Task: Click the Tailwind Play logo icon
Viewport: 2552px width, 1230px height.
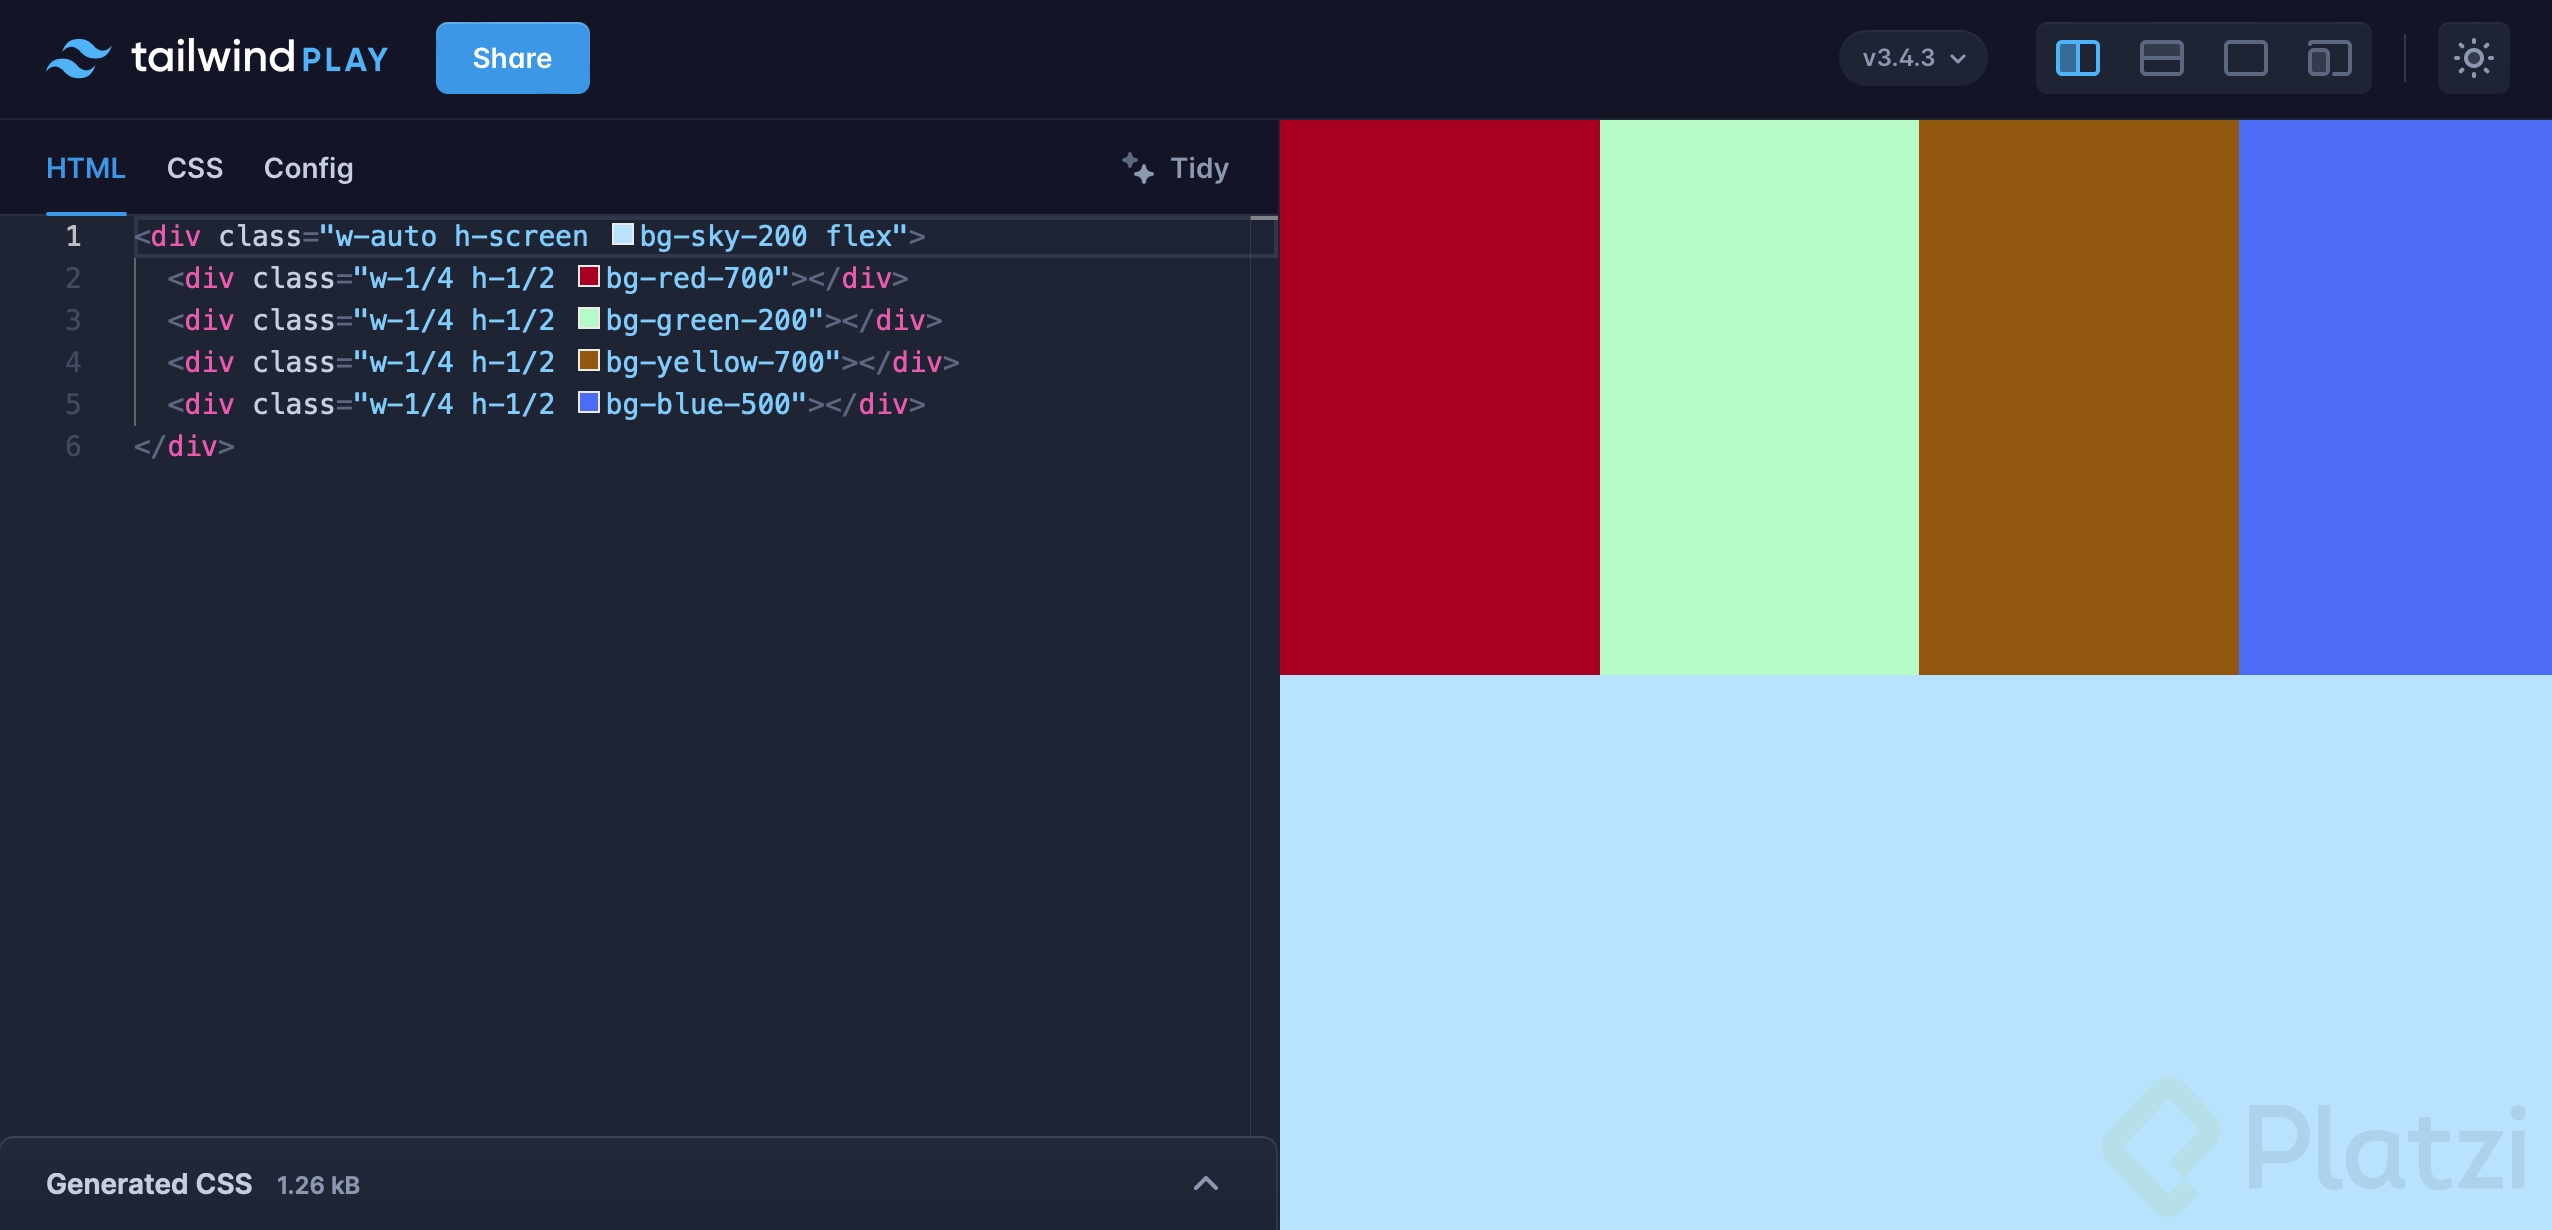Action: tap(78, 58)
